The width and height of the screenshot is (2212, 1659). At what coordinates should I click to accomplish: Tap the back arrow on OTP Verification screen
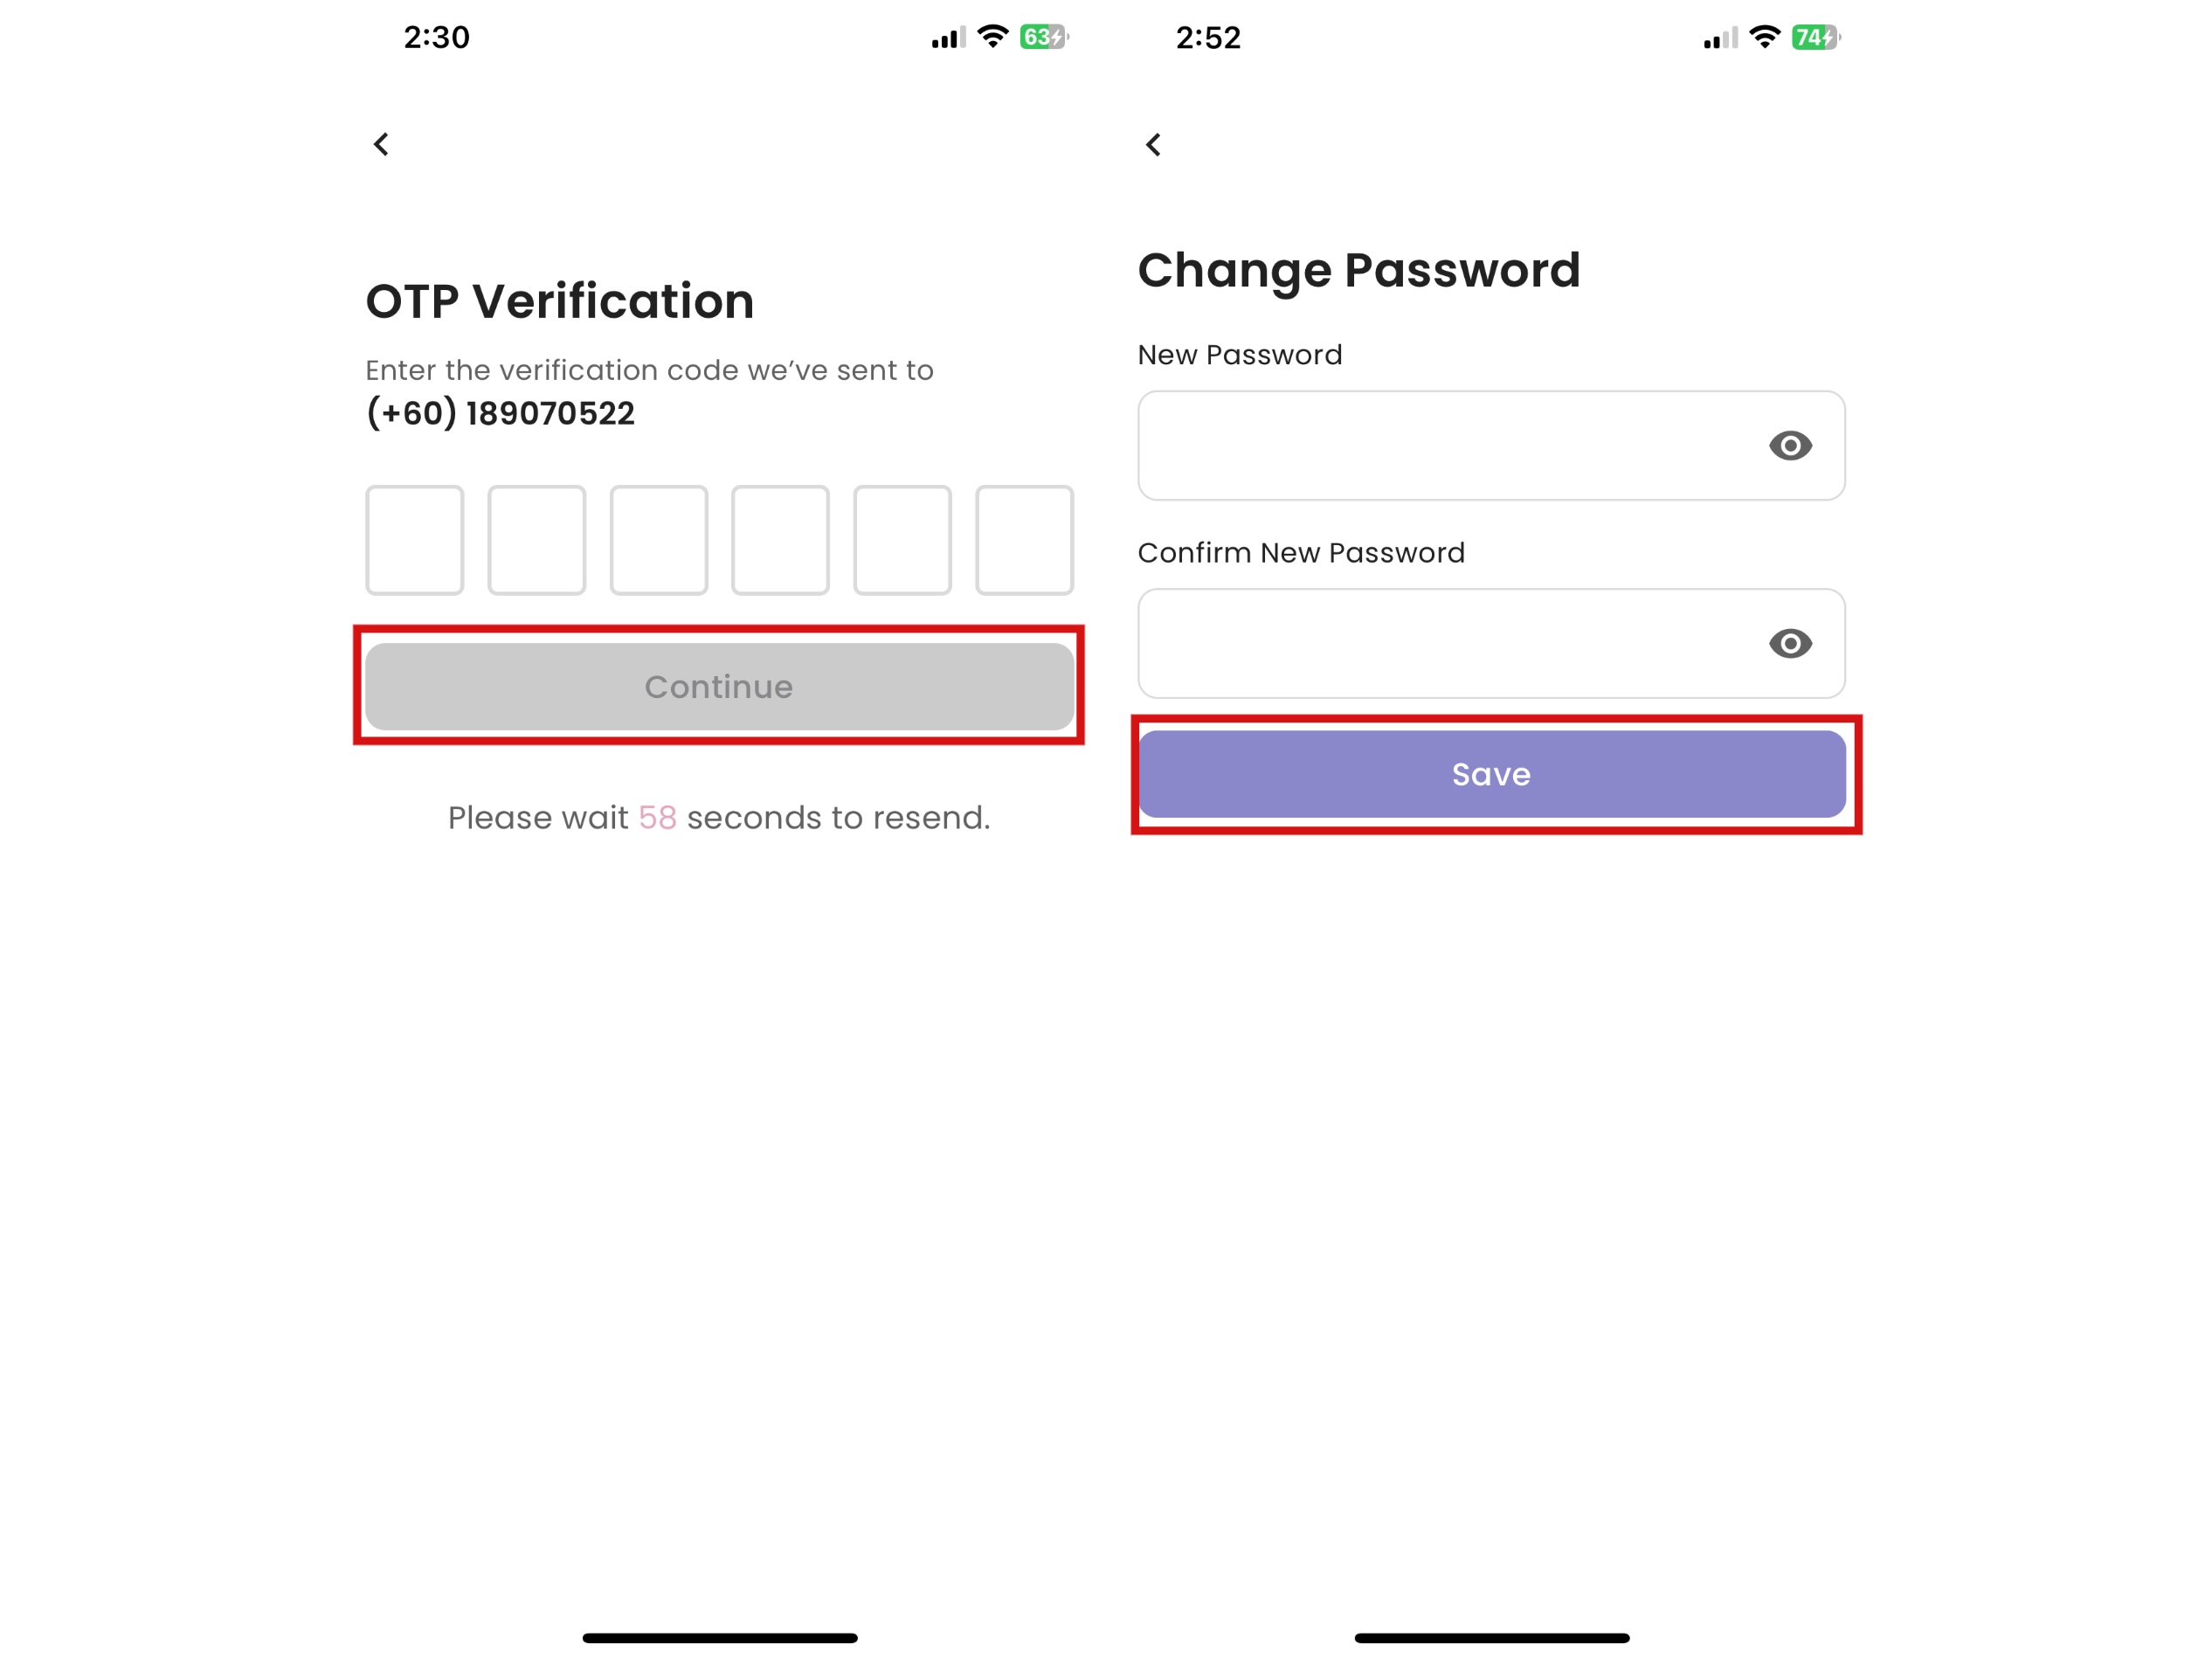click(381, 144)
